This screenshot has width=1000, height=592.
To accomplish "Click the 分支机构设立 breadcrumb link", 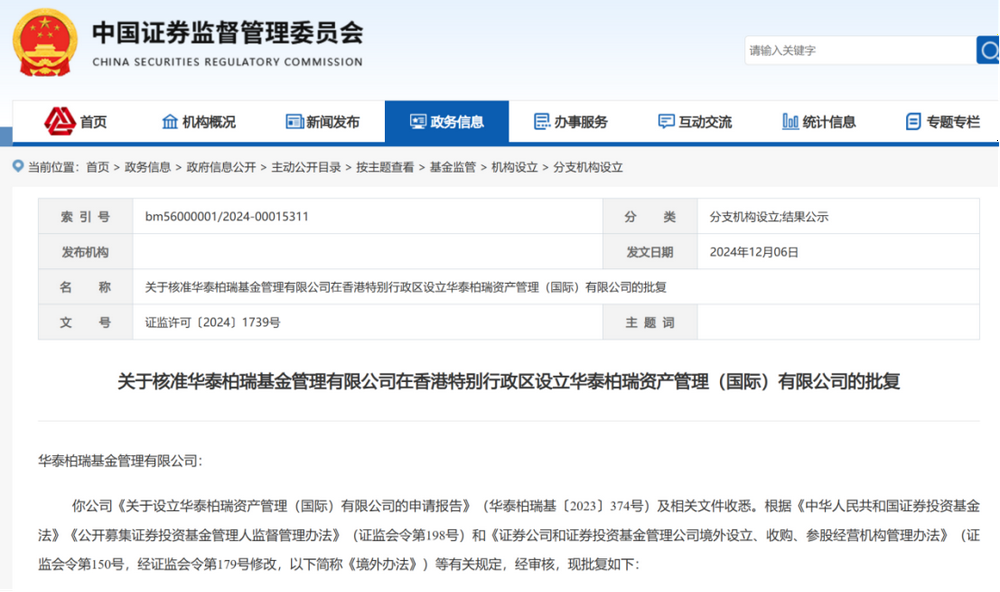I will pos(588,167).
